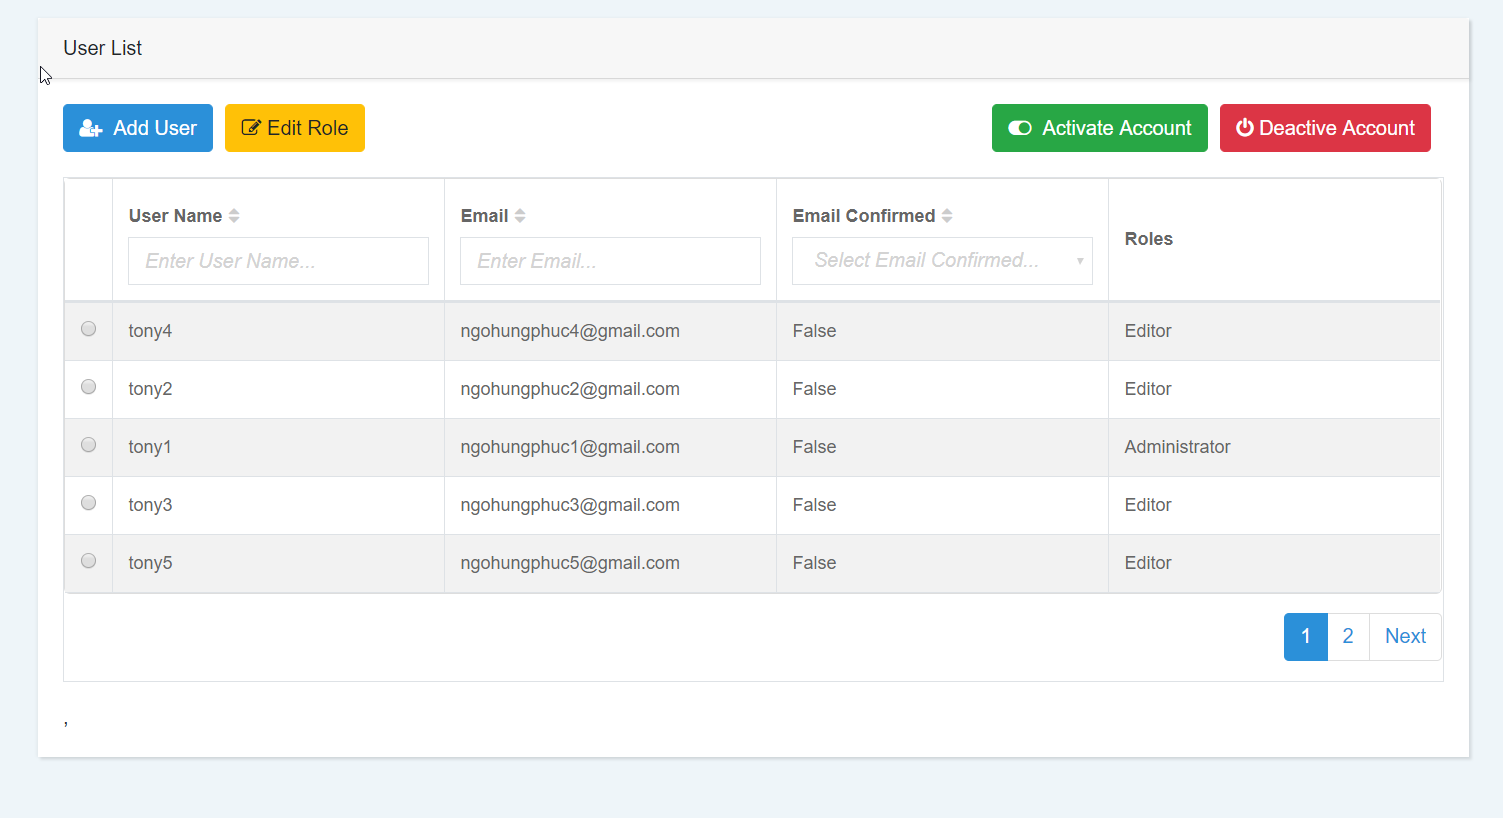The width and height of the screenshot is (1503, 818).
Task: Click email ngohungphuc5@gmail.com
Action: 570,563
